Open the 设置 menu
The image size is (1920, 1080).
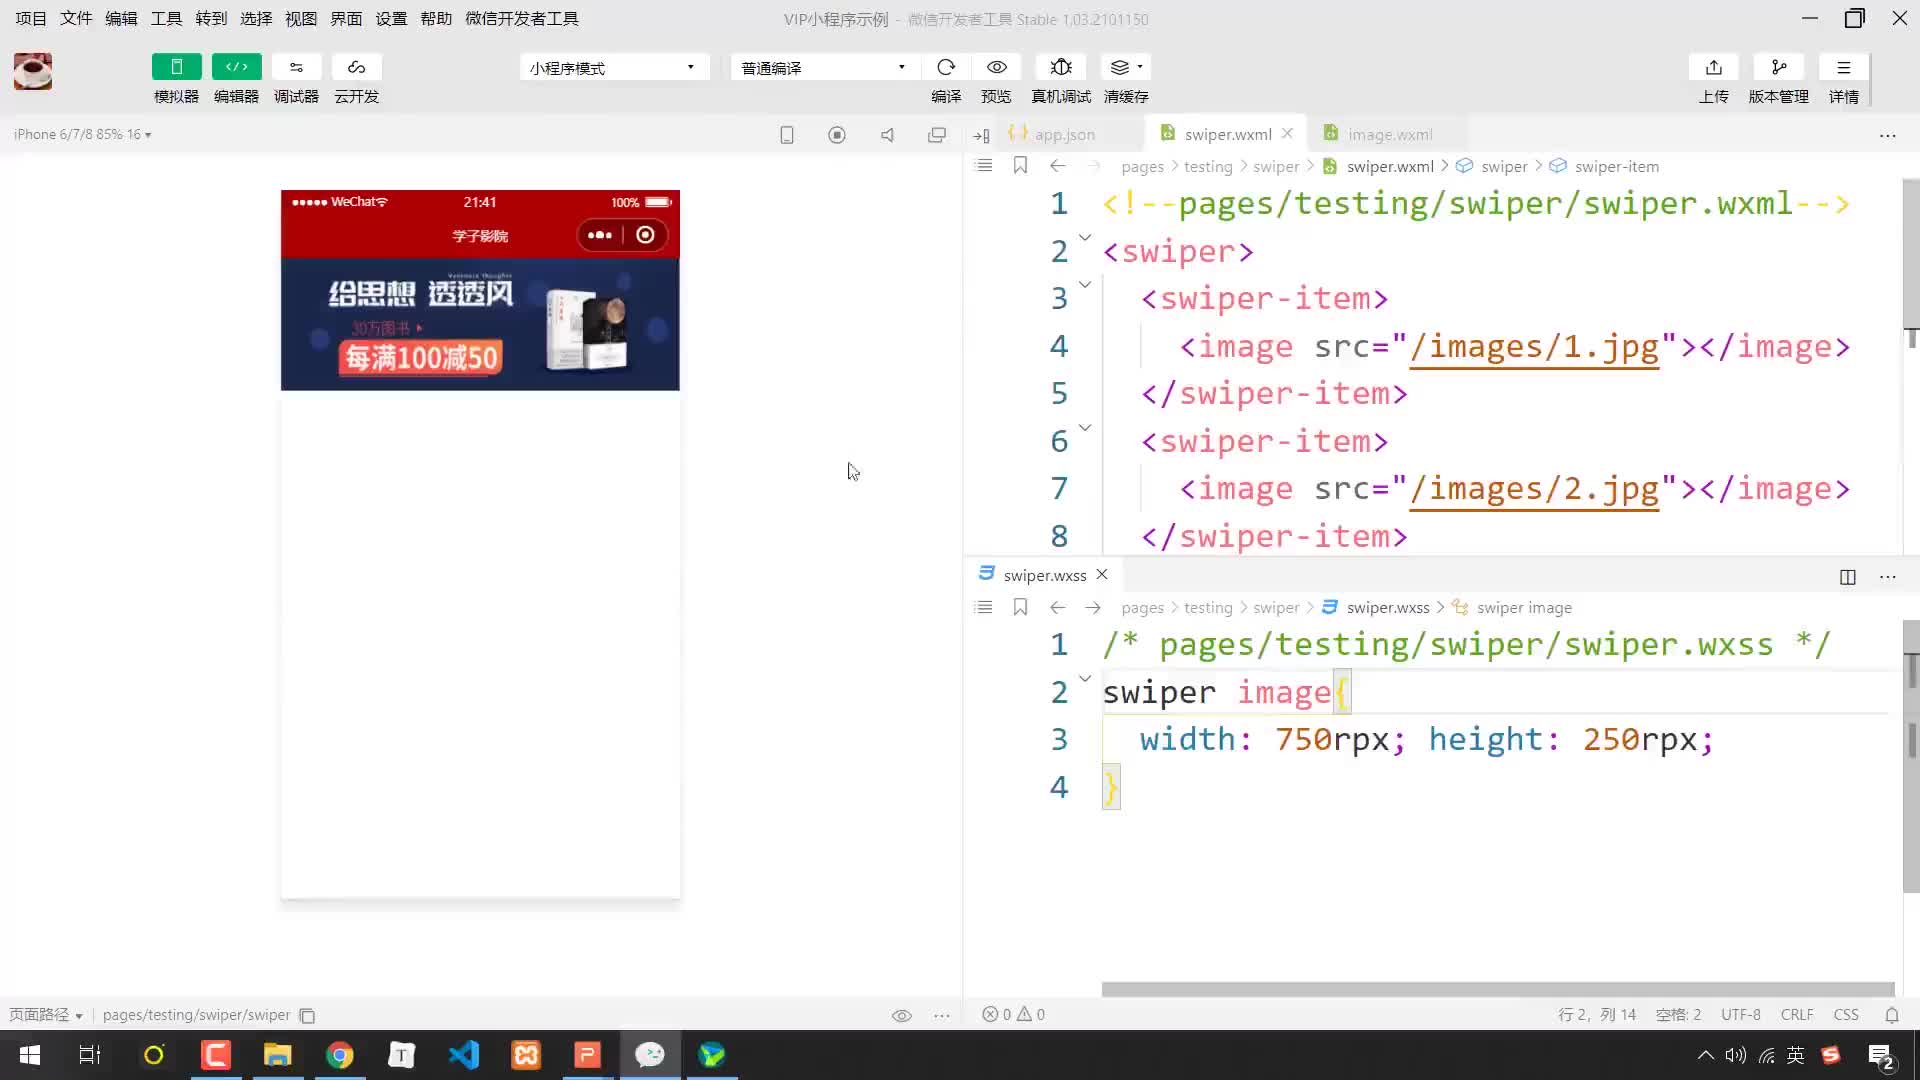tap(391, 19)
